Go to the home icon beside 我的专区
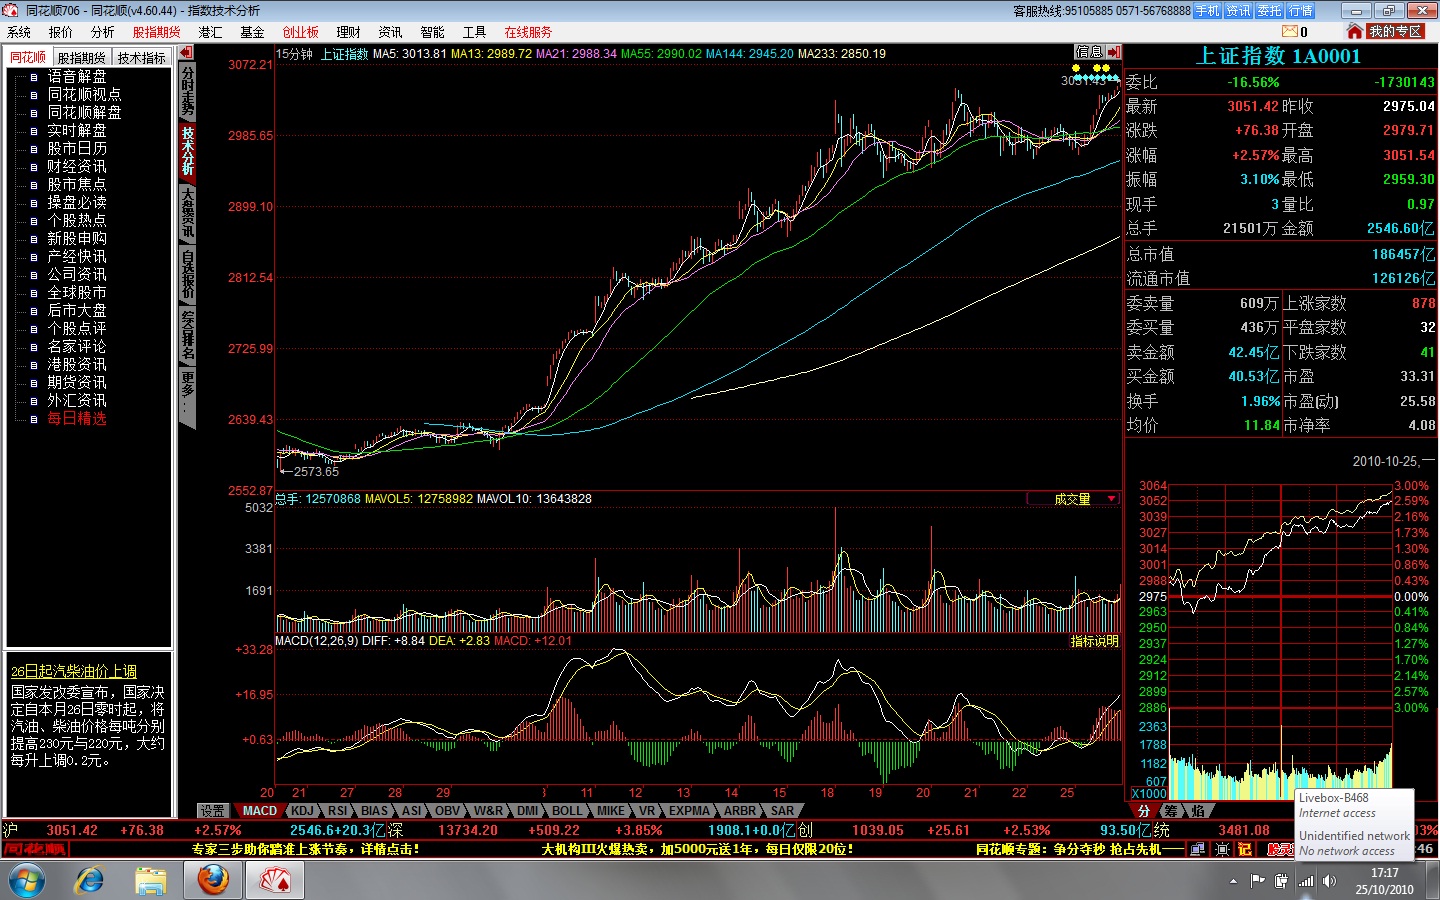Viewport: 1440px width, 900px height. [1355, 31]
